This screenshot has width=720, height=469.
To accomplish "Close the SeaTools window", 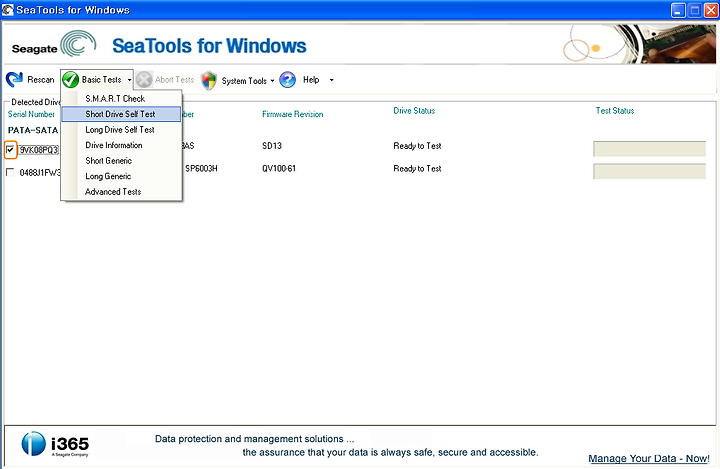I will coord(711,10).
